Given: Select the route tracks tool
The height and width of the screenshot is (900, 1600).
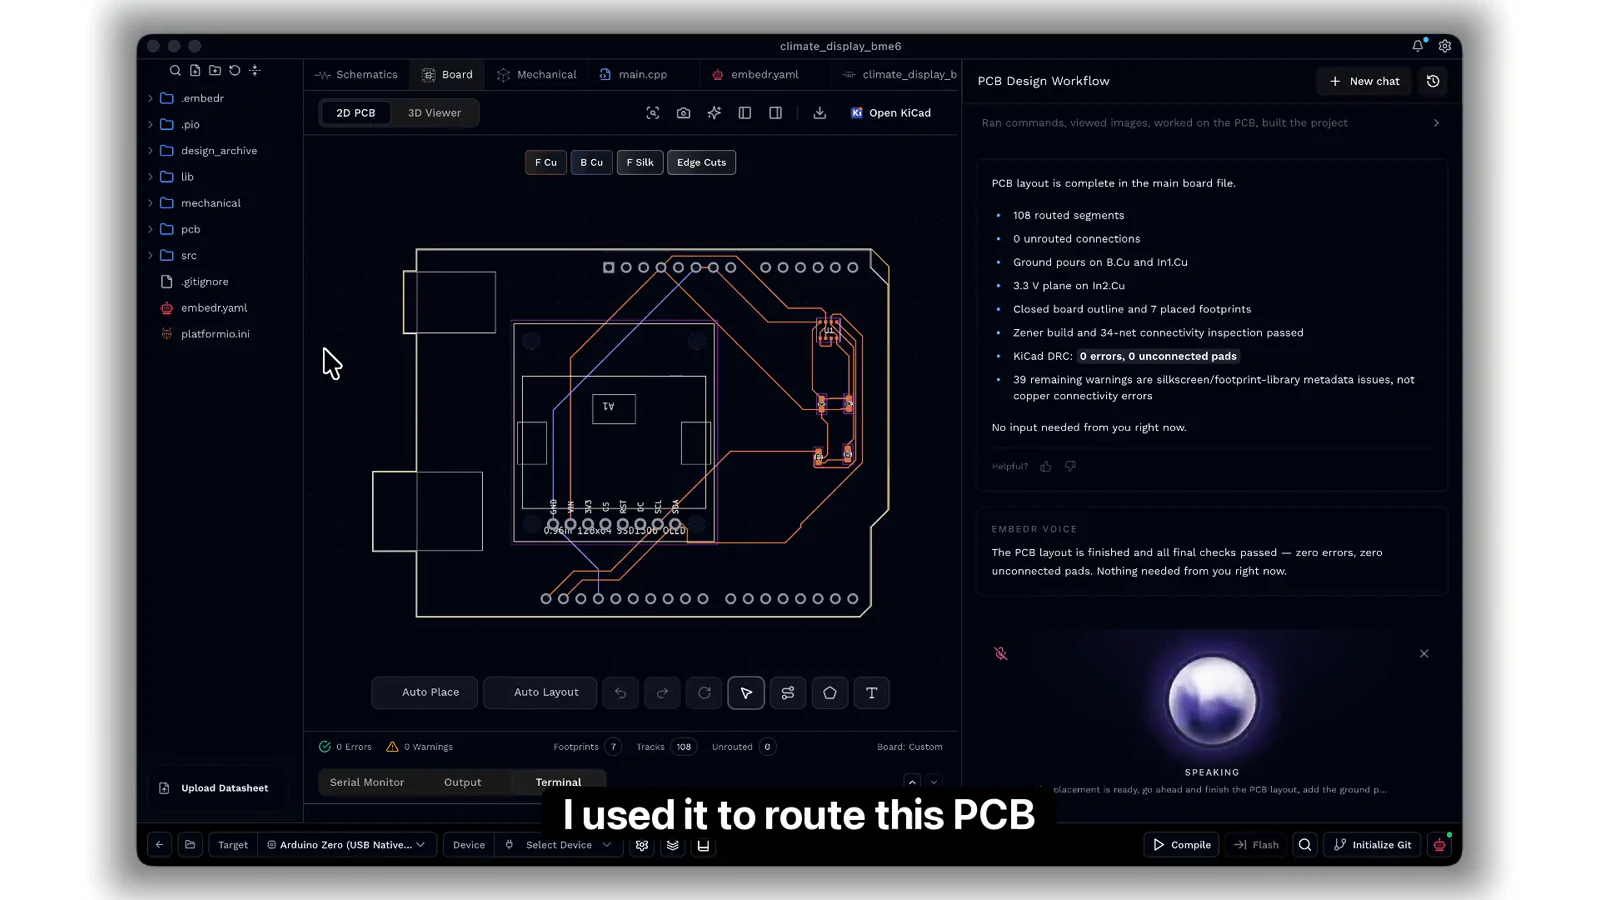Looking at the screenshot, I should pyautogui.click(x=788, y=693).
